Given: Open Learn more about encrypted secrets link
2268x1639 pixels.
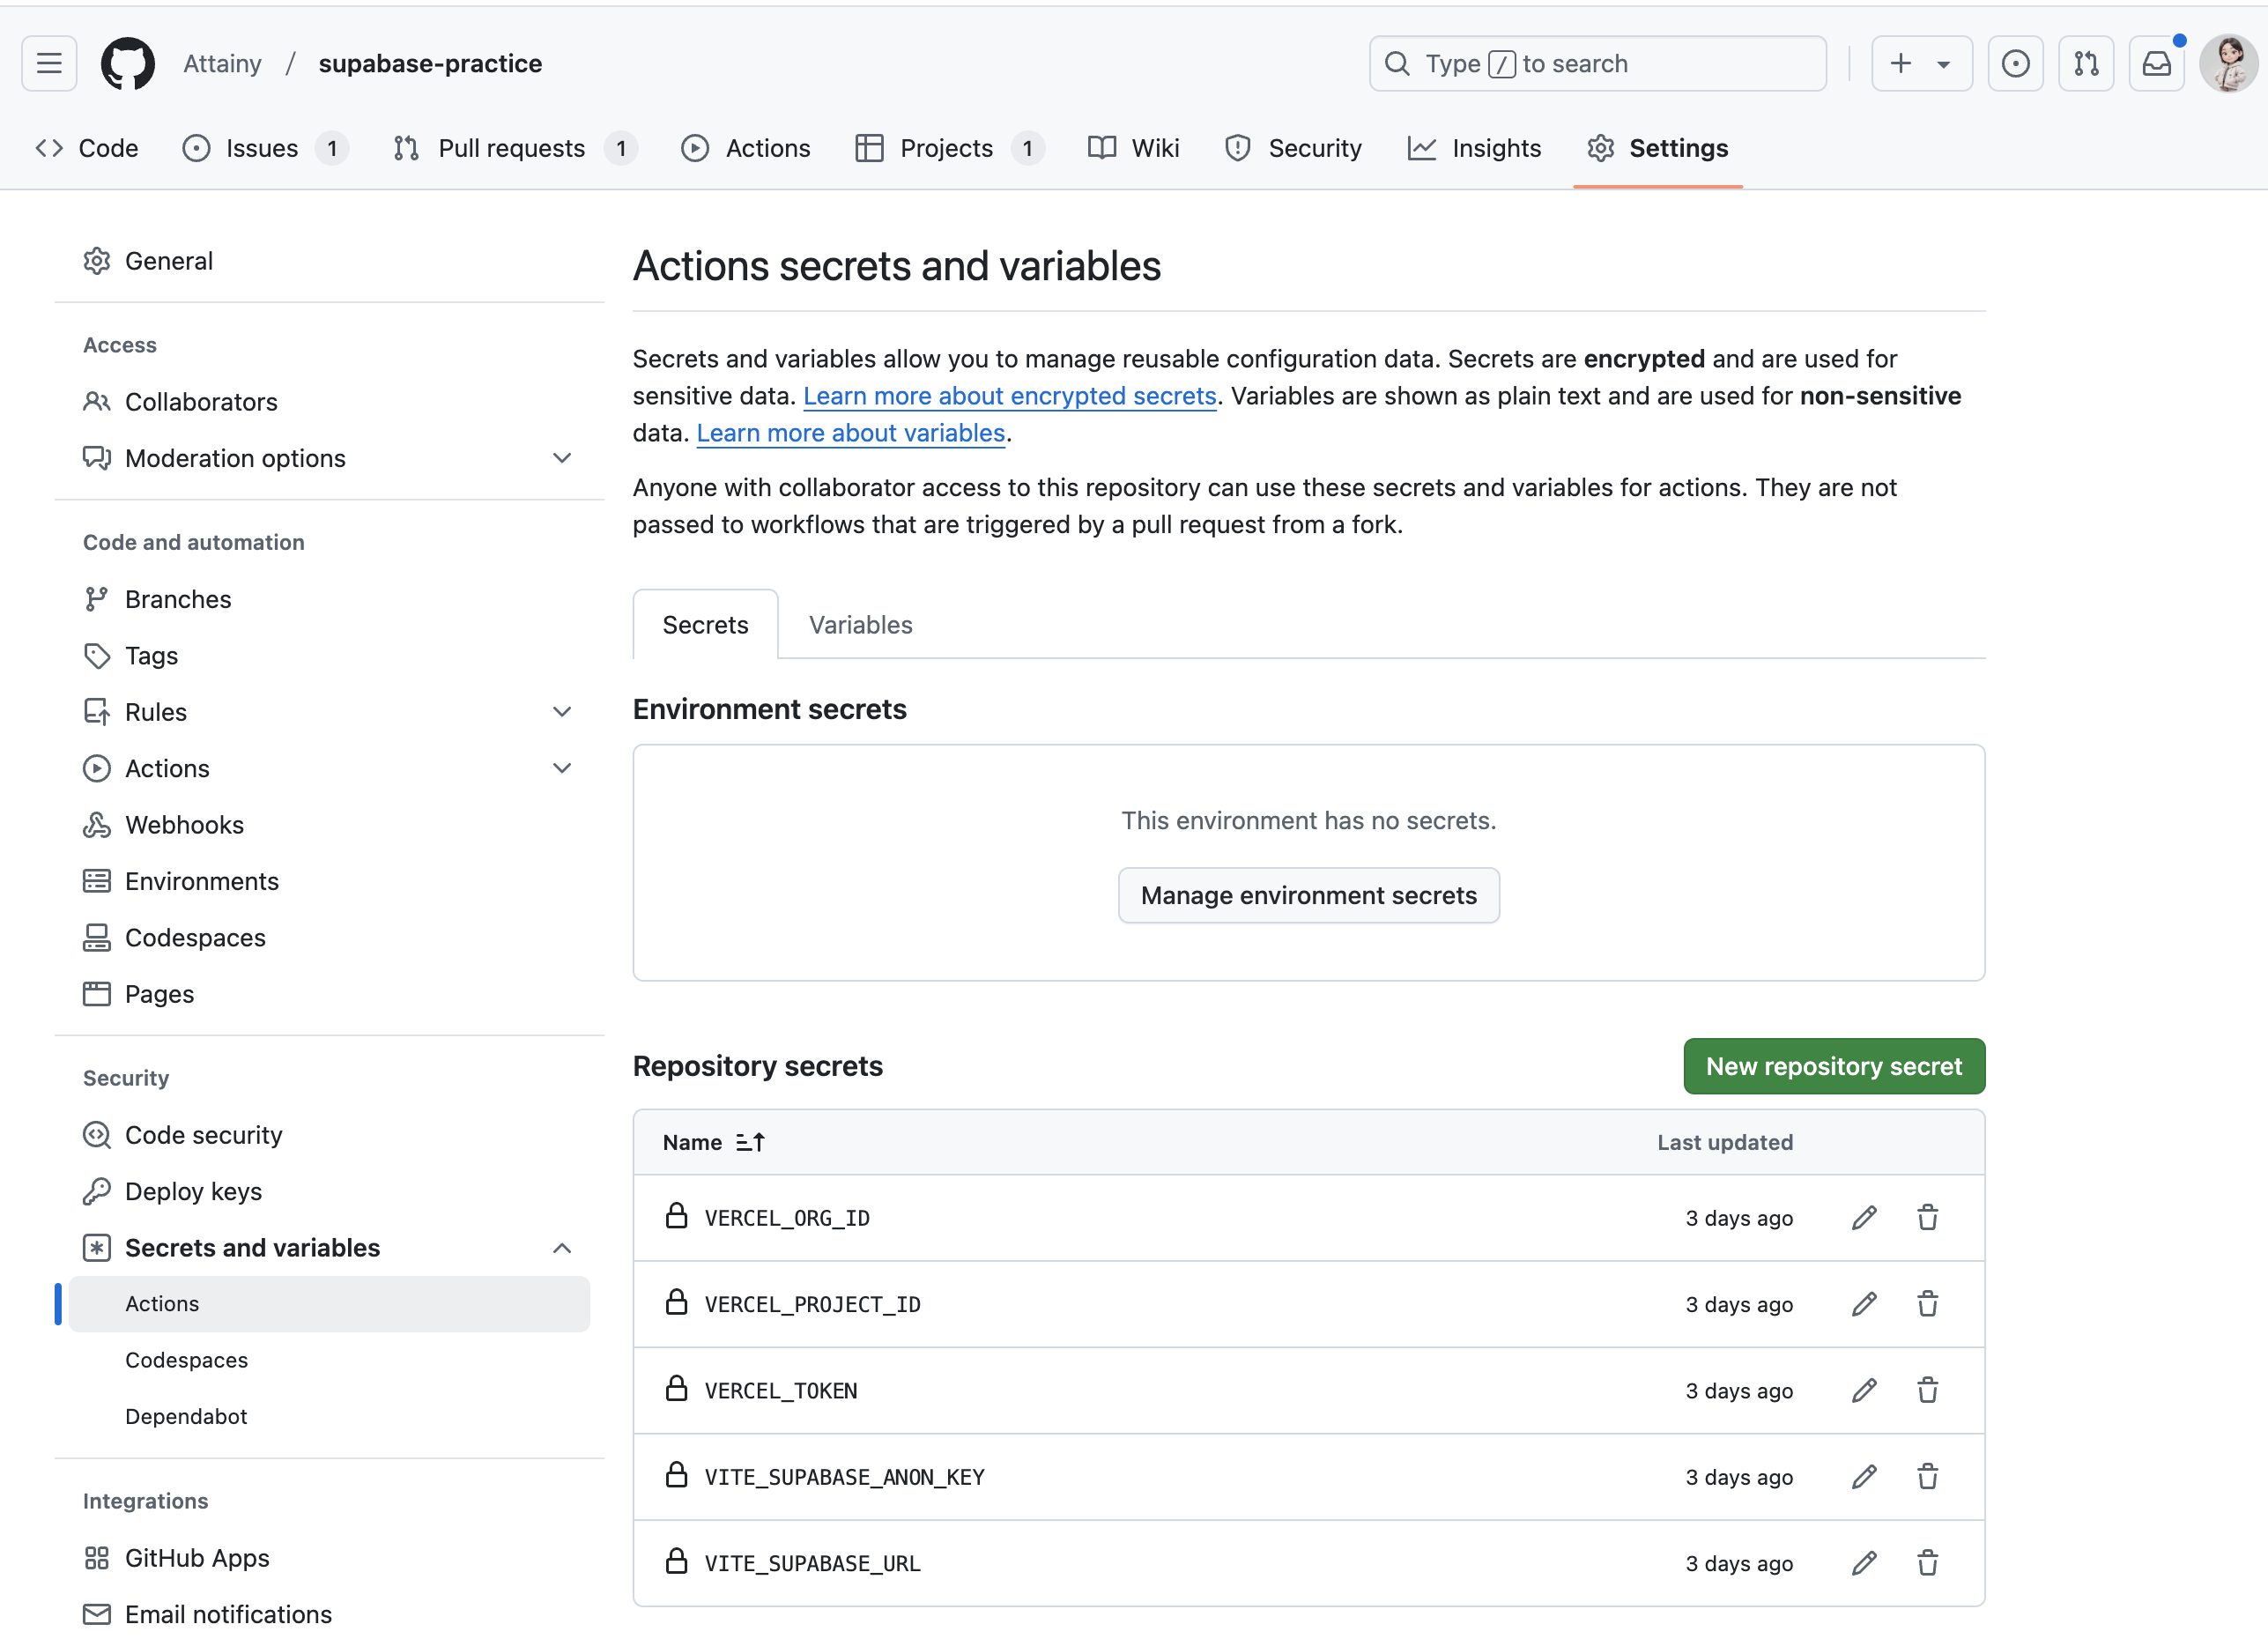Looking at the screenshot, I should point(1009,396).
